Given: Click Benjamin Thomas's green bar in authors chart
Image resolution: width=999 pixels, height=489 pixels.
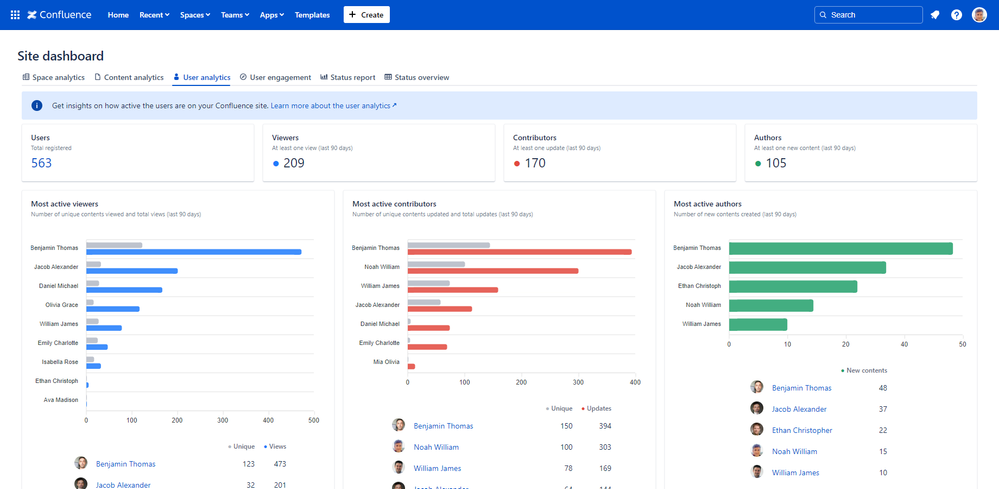Looking at the screenshot, I should click(x=840, y=248).
